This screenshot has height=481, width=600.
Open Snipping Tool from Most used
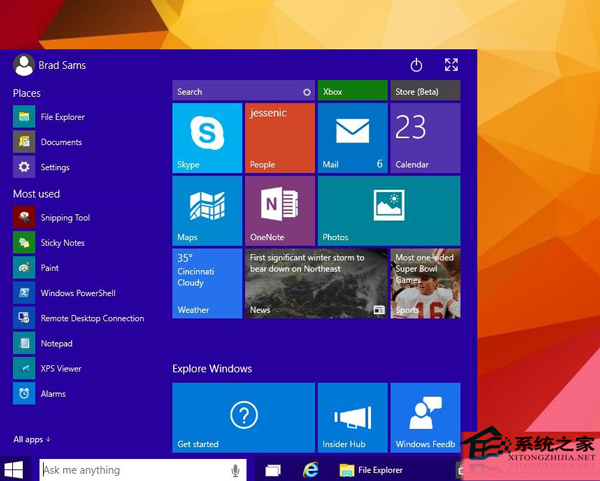[65, 217]
